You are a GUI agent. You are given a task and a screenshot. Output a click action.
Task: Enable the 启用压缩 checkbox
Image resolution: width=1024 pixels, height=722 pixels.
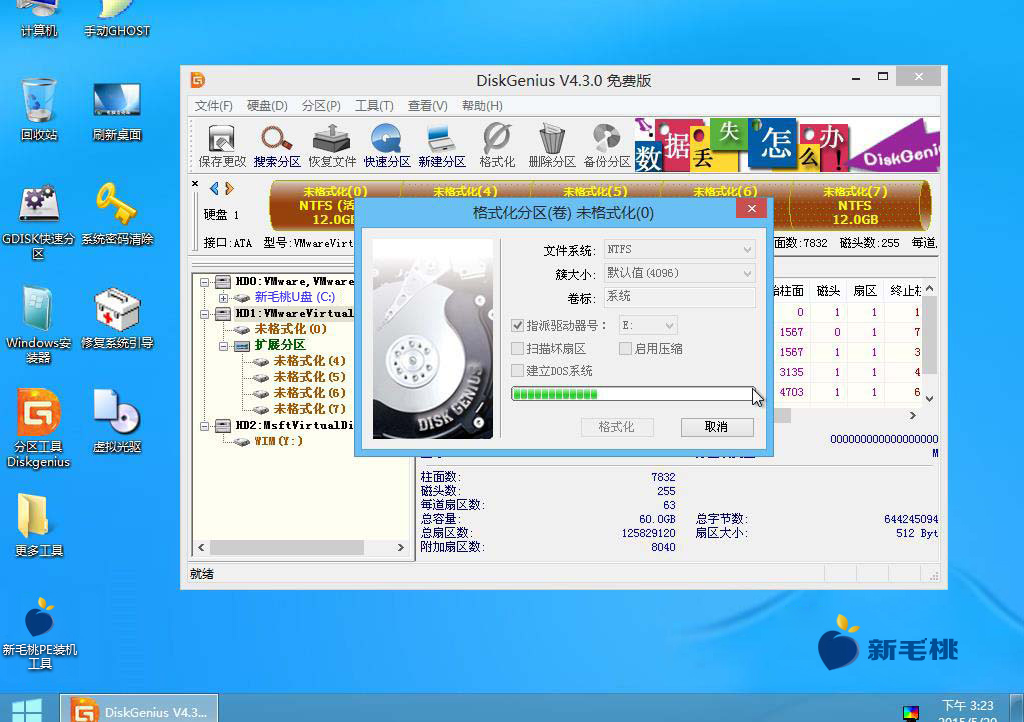point(625,349)
